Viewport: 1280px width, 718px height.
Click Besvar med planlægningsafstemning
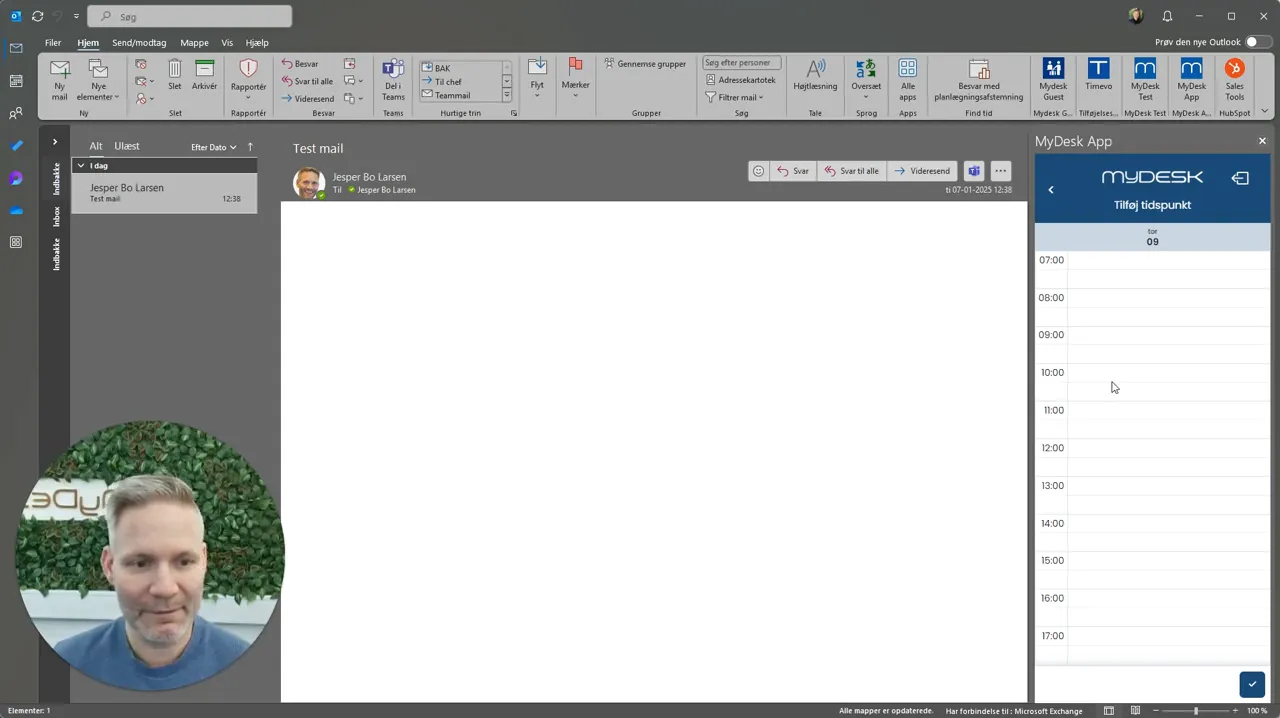[979, 80]
